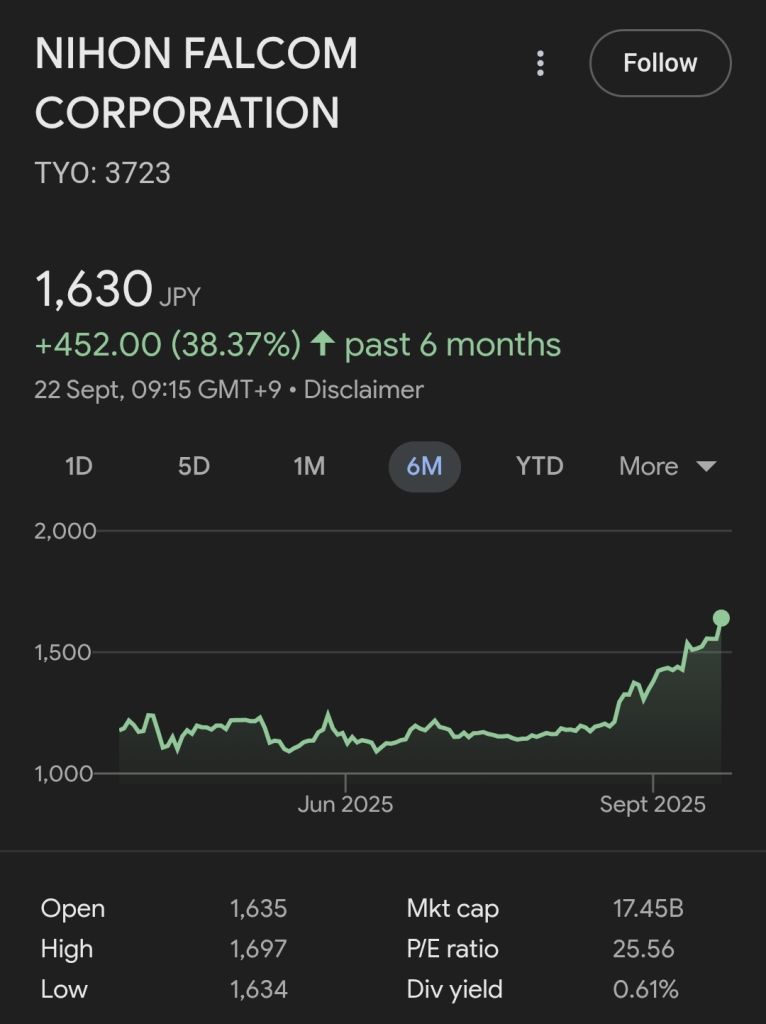
Task: Switch chart to YTD range
Action: (x=539, y=466)
